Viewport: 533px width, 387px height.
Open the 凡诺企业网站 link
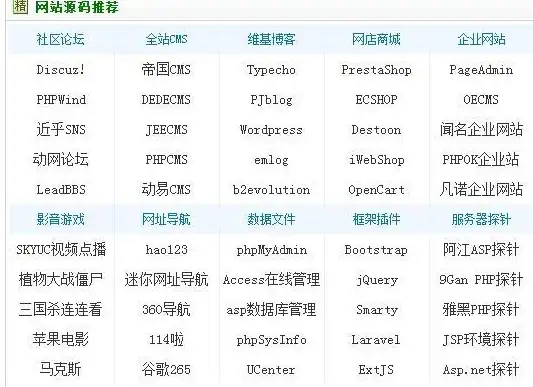pos(481,189)
